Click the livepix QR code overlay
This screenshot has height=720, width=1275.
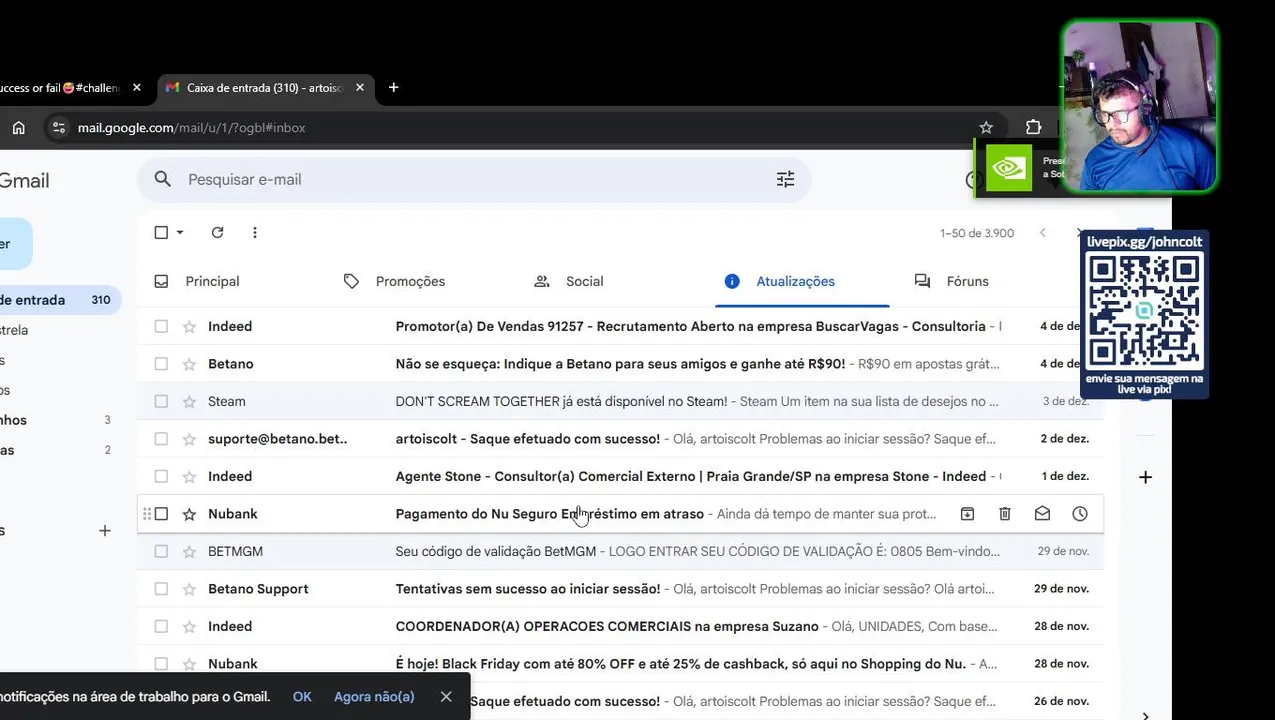pos(1145,312)
